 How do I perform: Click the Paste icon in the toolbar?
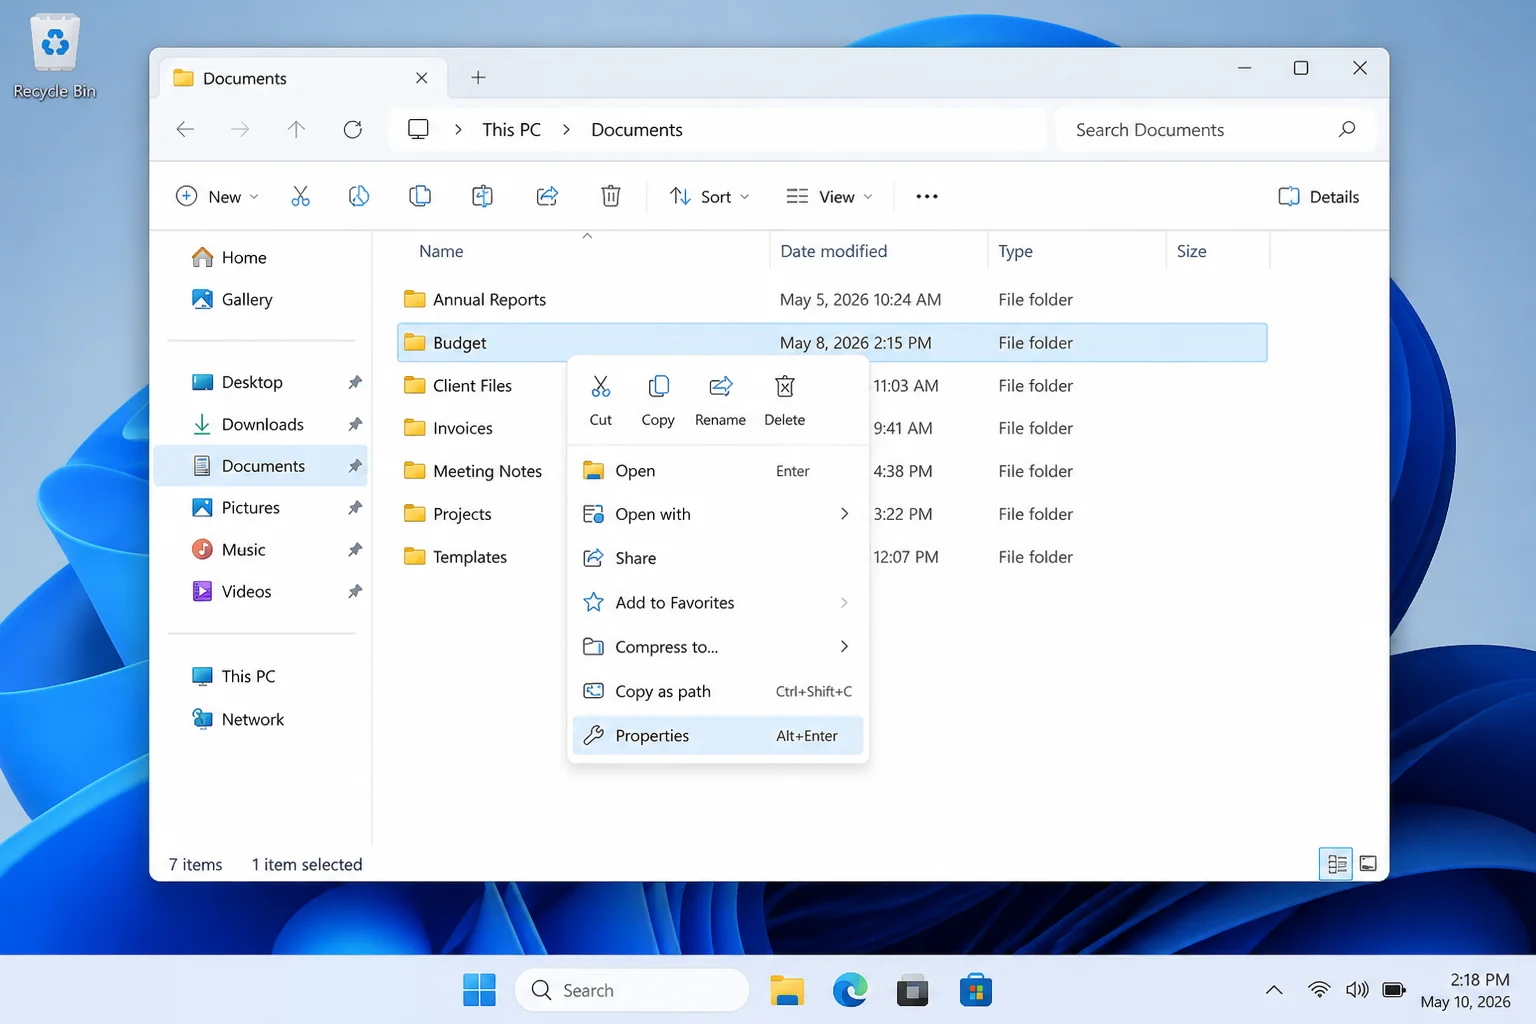tap(420, 196)
